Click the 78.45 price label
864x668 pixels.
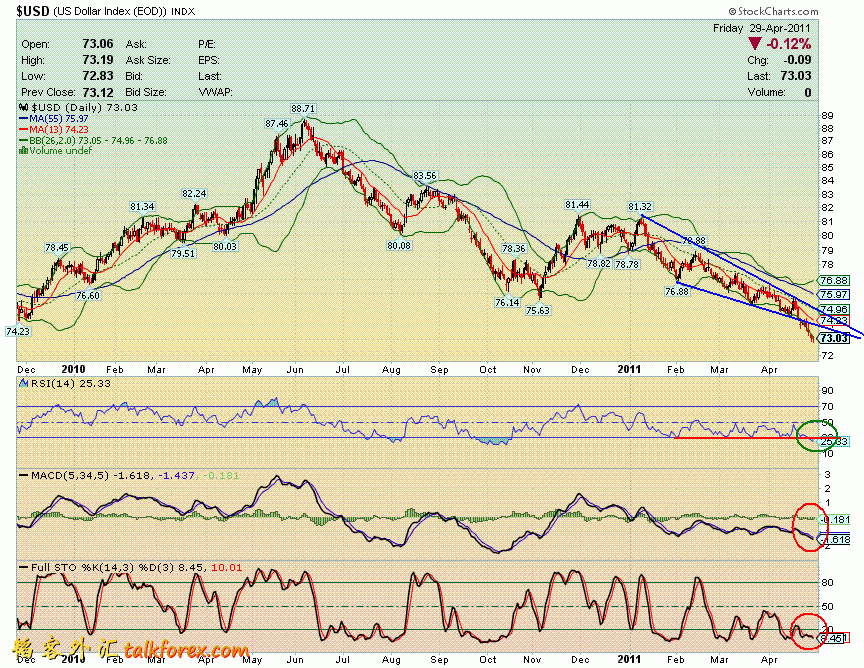click(57, 248)
